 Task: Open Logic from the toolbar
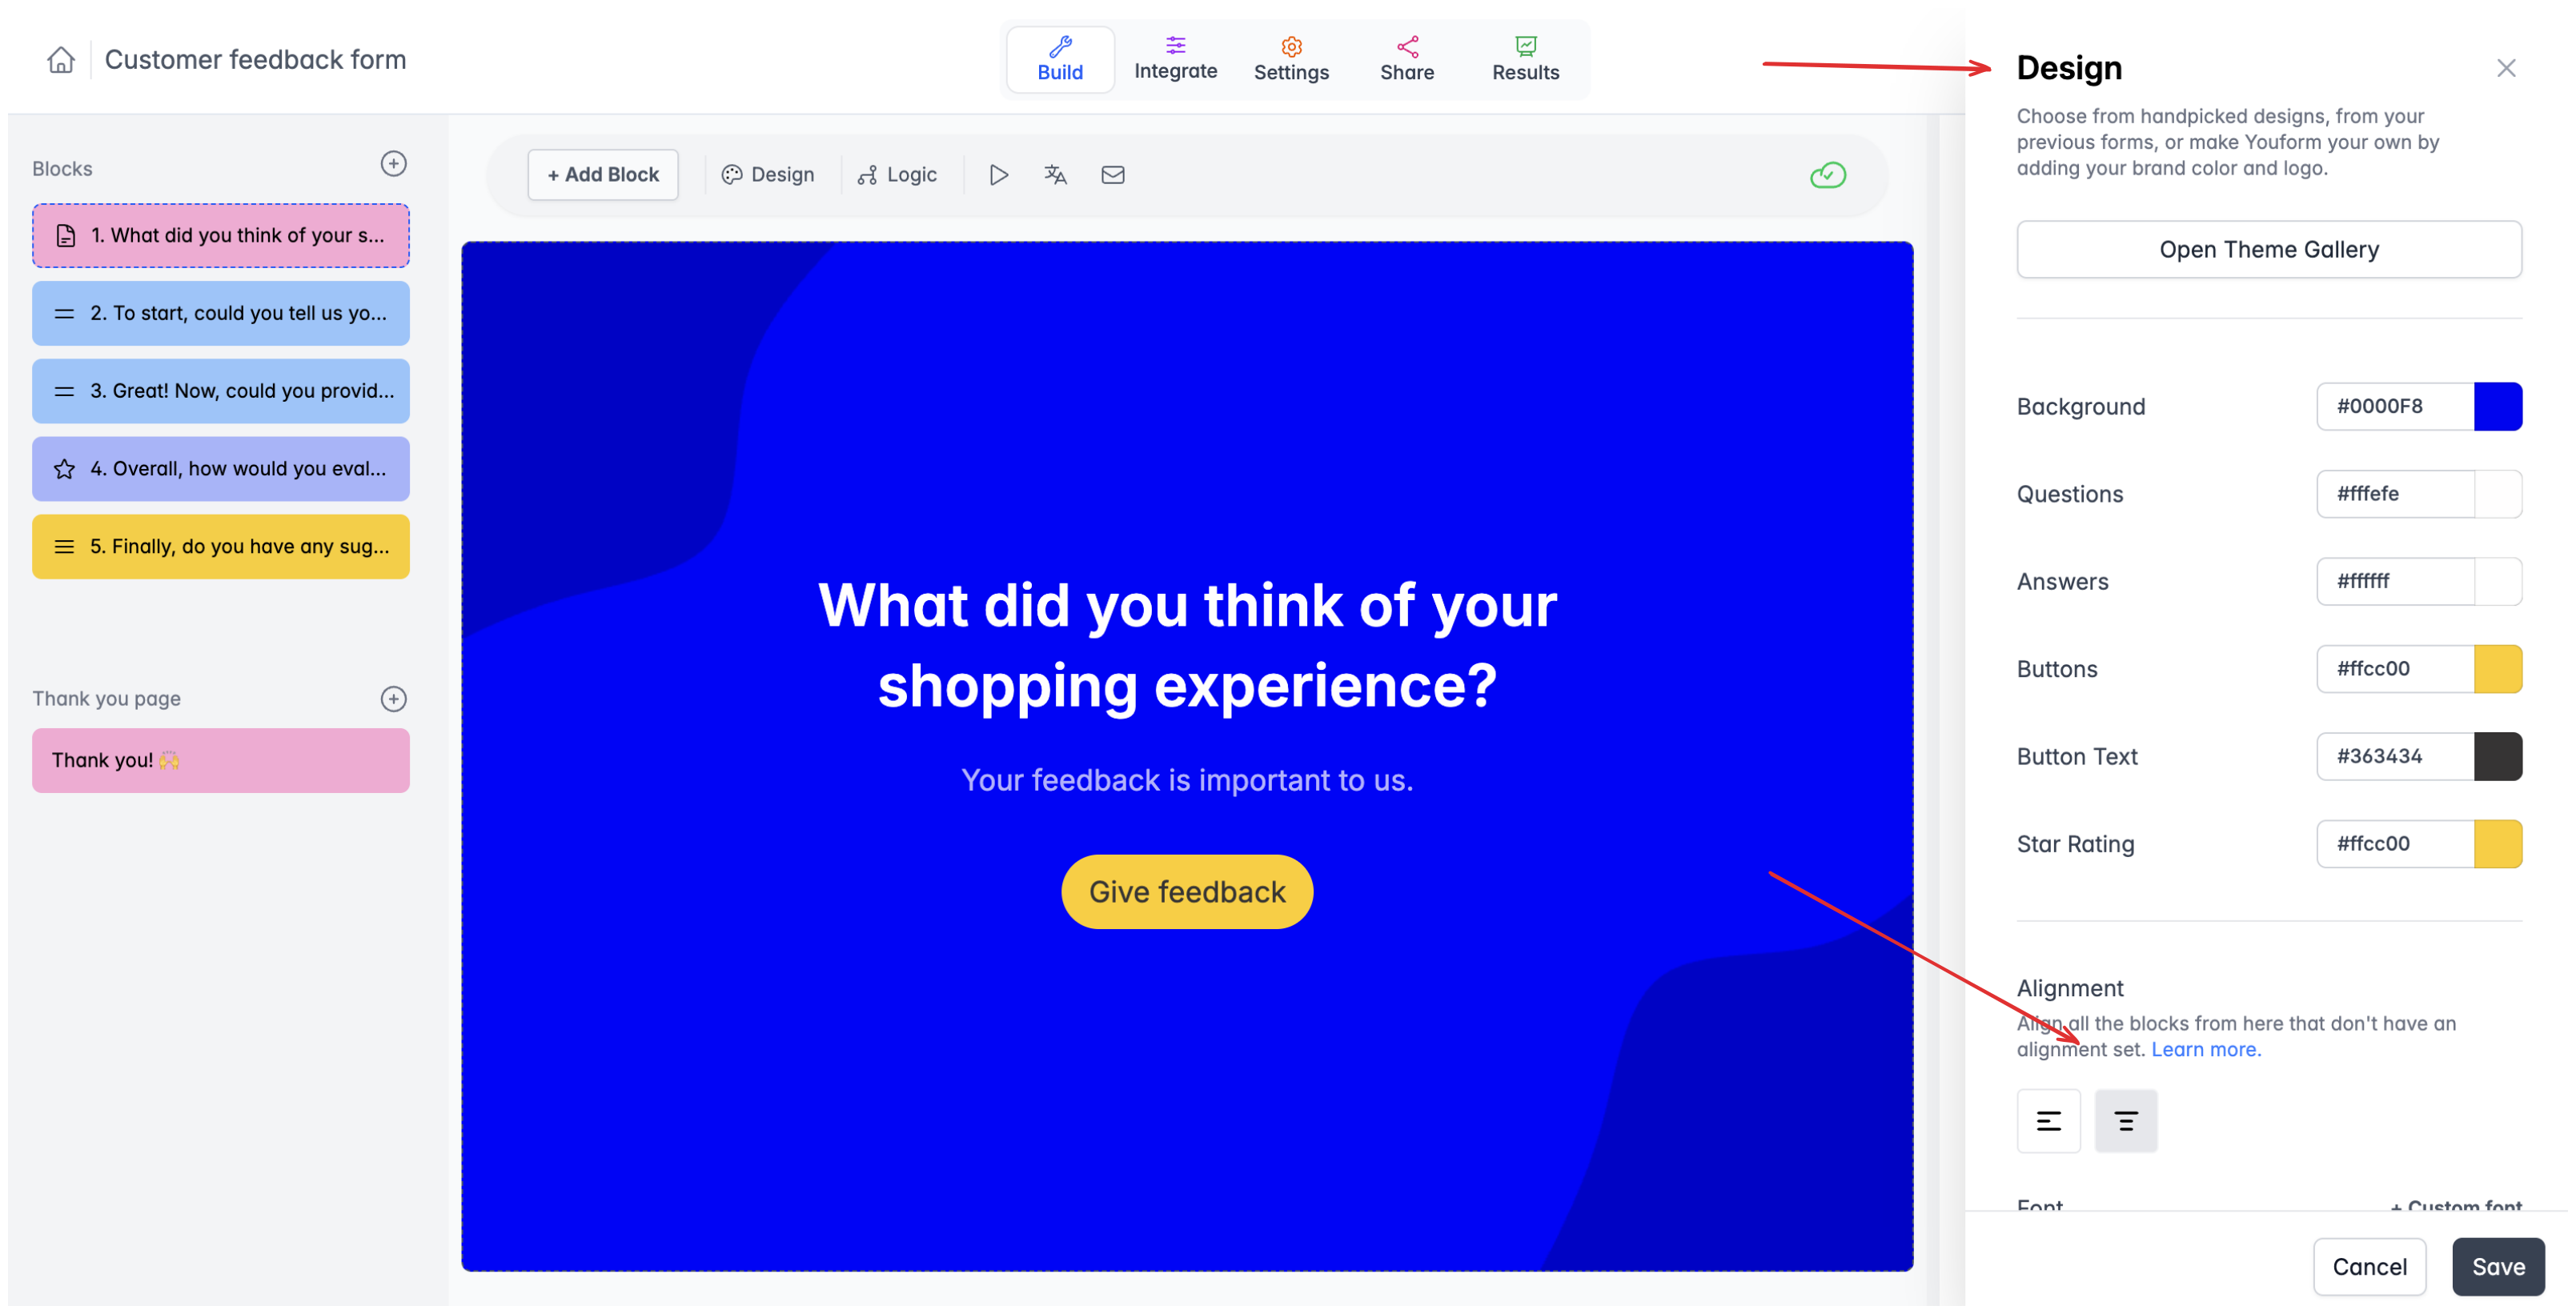coord(898,175)
